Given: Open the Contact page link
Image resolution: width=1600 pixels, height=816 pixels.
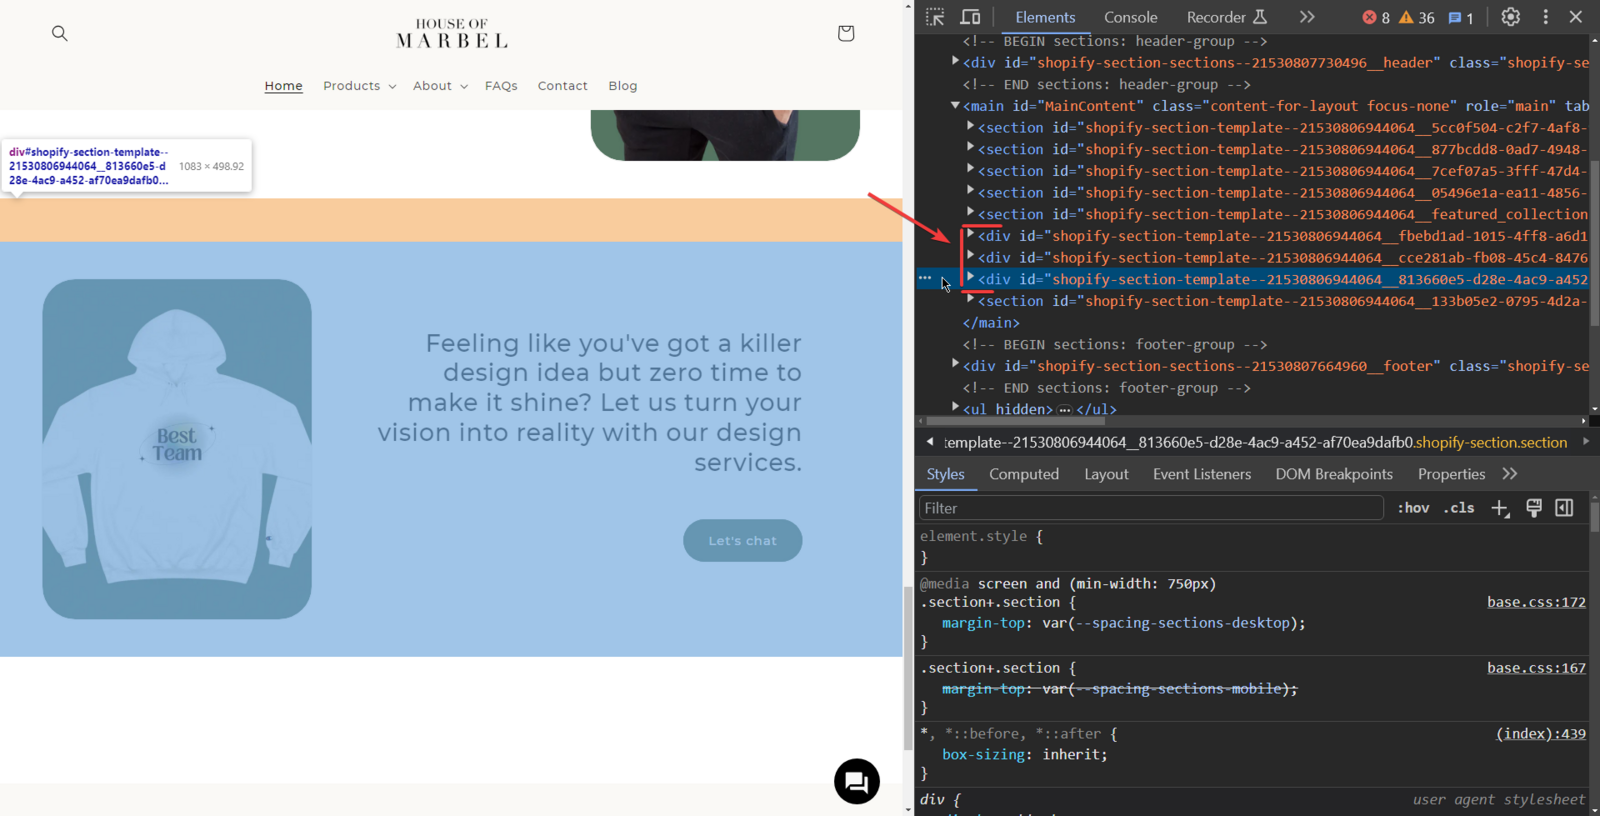Looking at the screenshot, I should (x=562, y=86).
